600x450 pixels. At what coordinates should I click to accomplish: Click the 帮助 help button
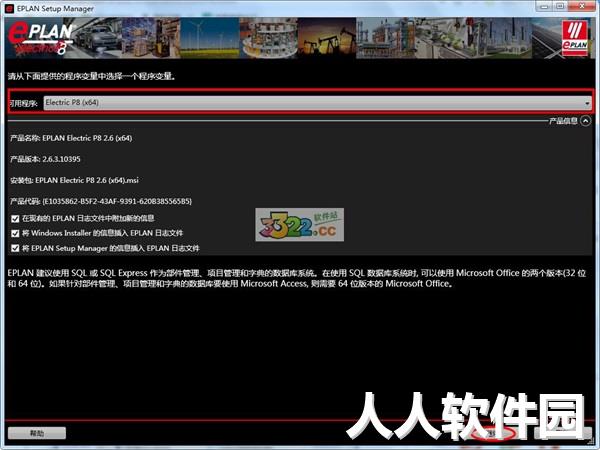coord(37,433)
